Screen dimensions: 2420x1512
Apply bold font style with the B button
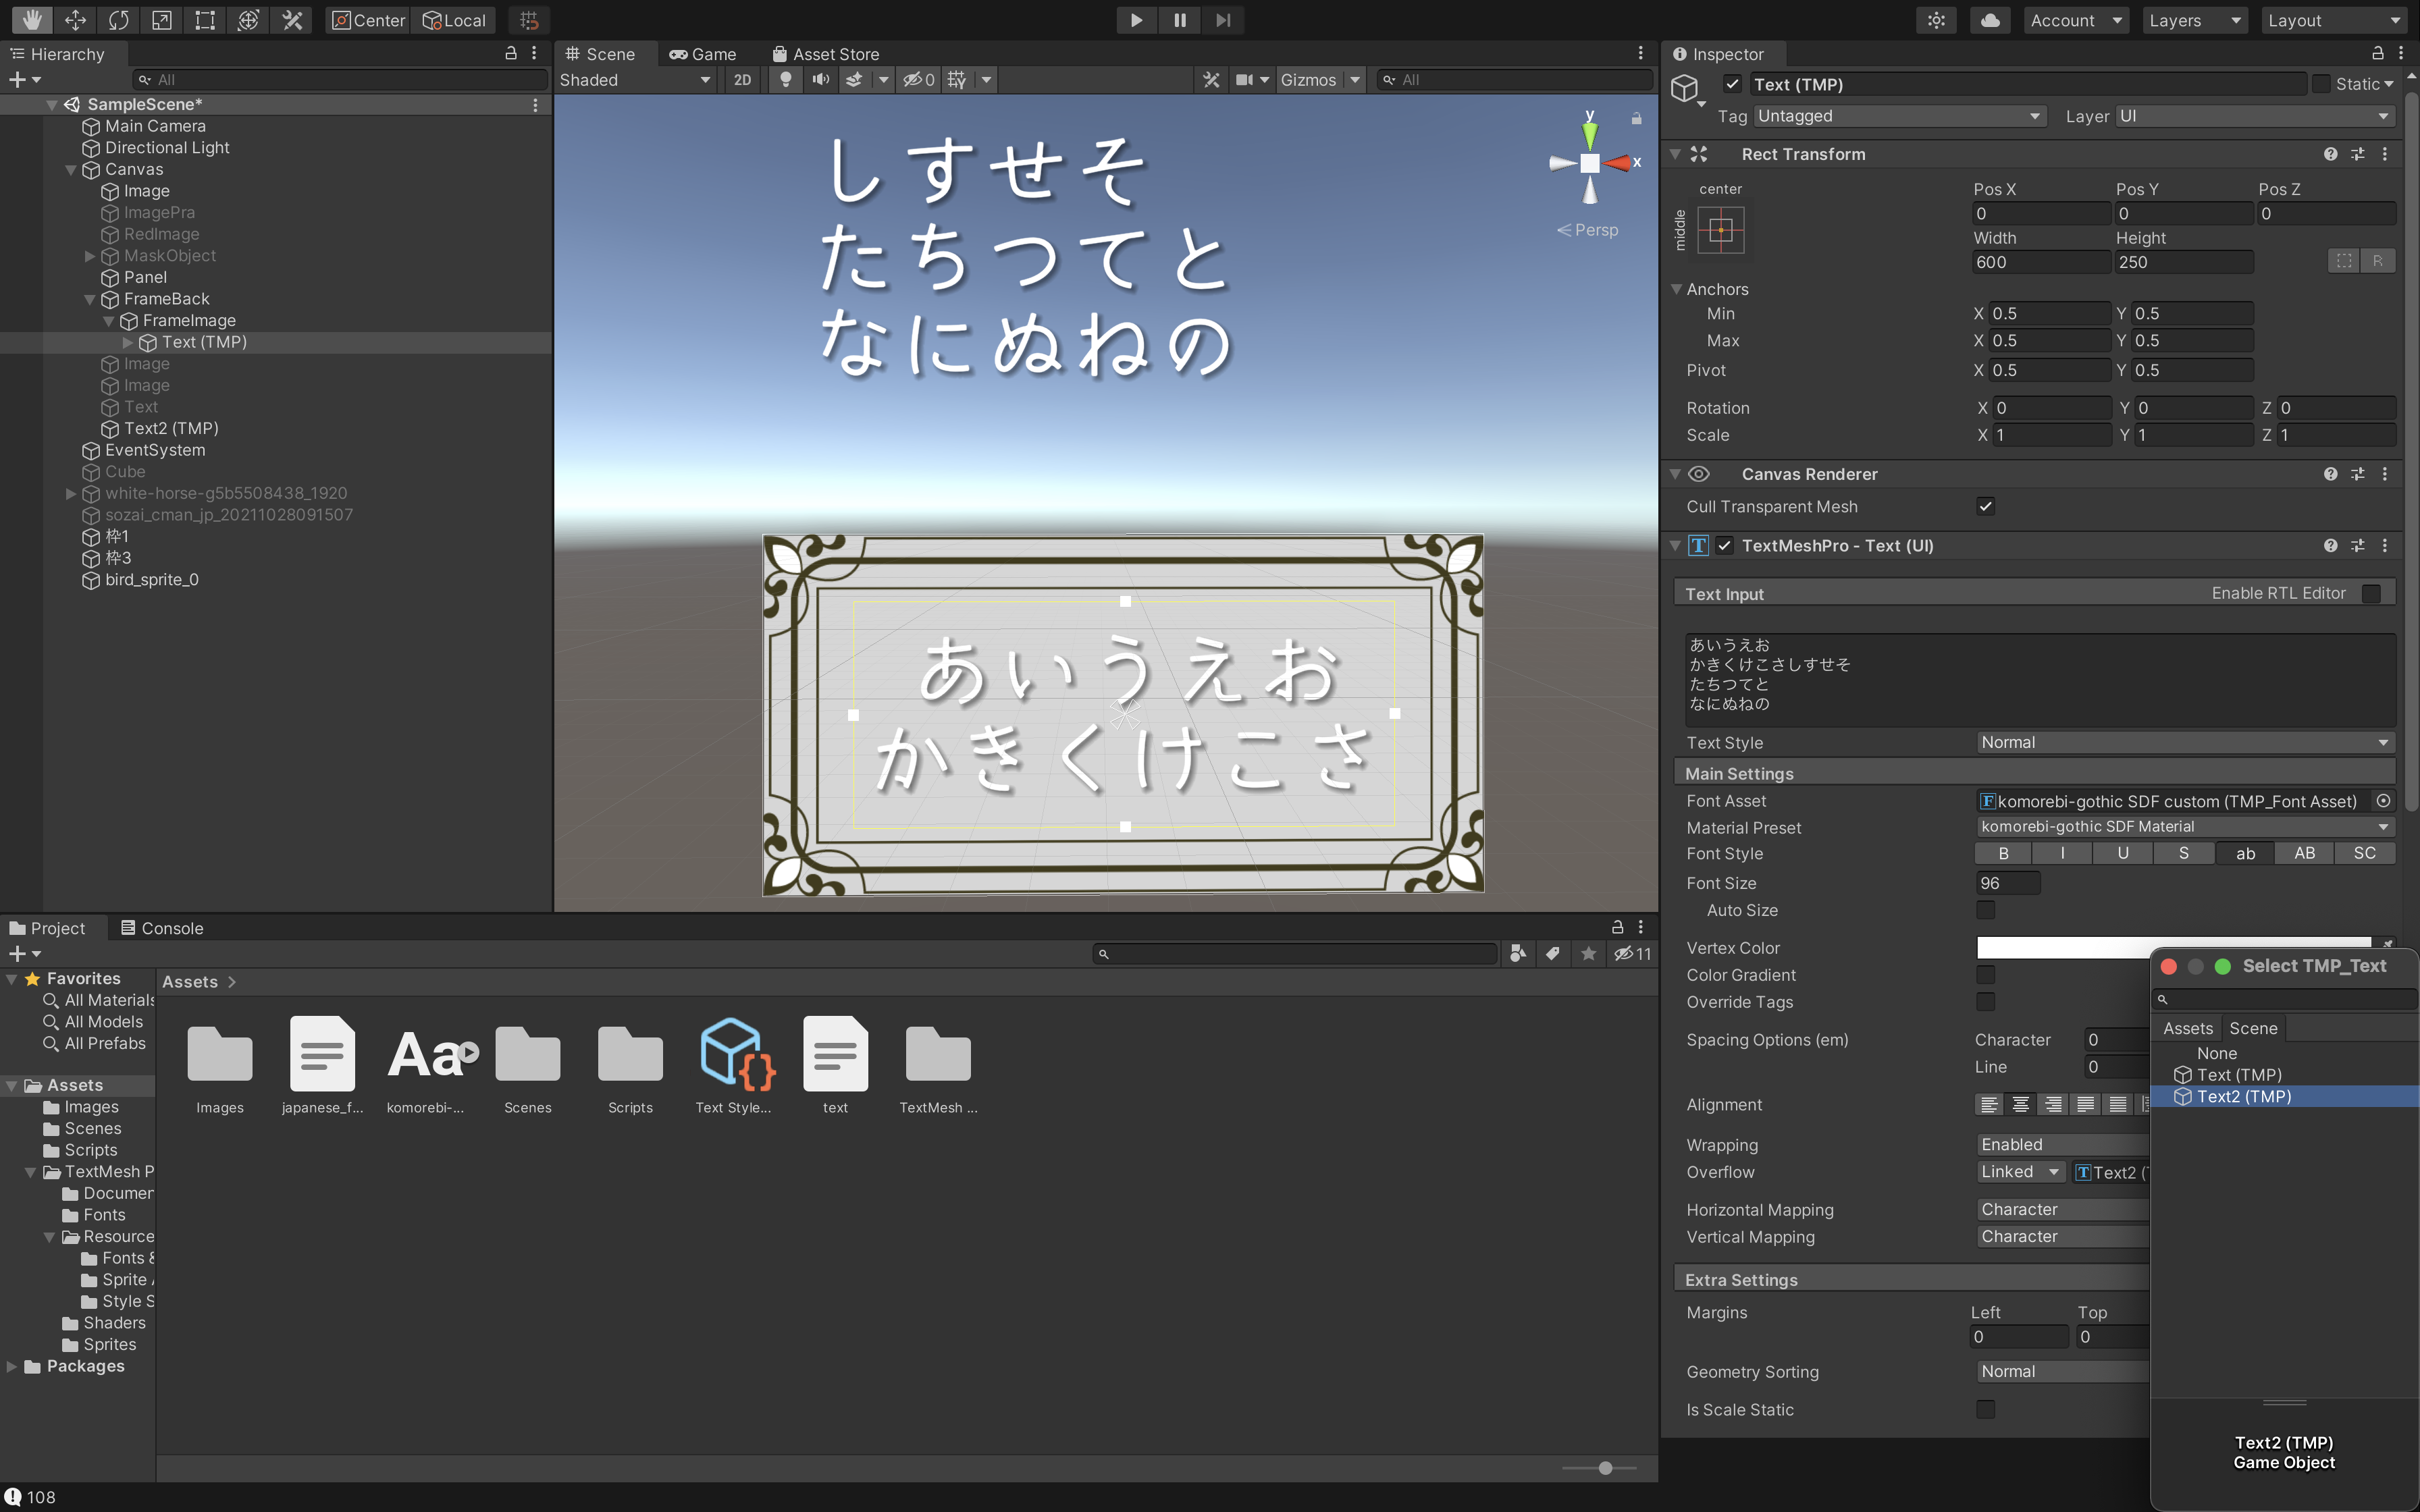tap(2003, 853)
